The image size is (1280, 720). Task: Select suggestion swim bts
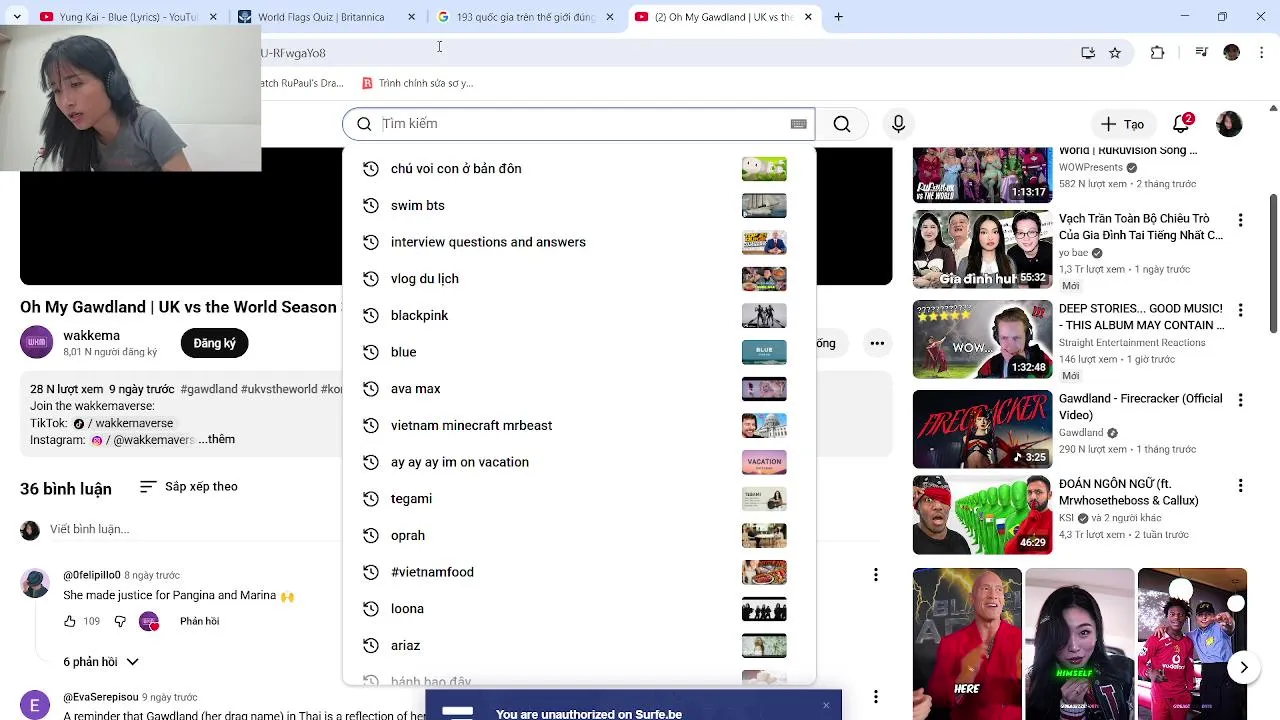578,206
